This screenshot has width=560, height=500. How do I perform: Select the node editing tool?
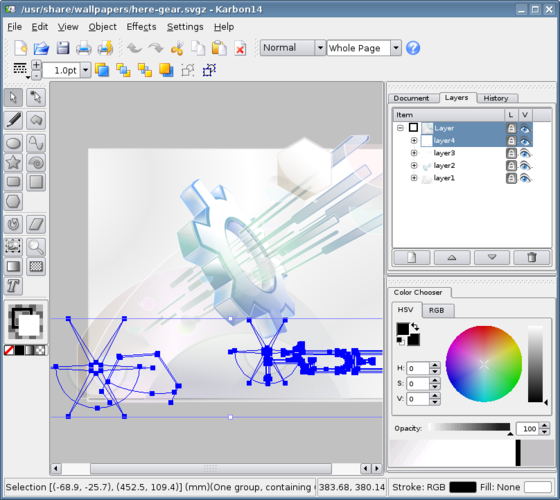pos(36,98)
